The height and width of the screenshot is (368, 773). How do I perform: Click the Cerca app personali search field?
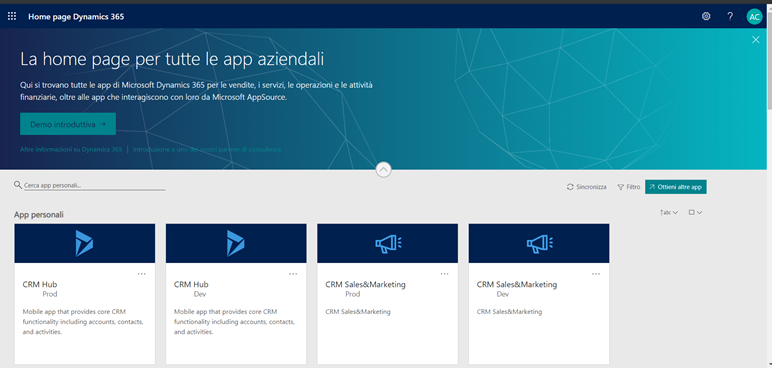pyautogui.click(x=94, y=185)
